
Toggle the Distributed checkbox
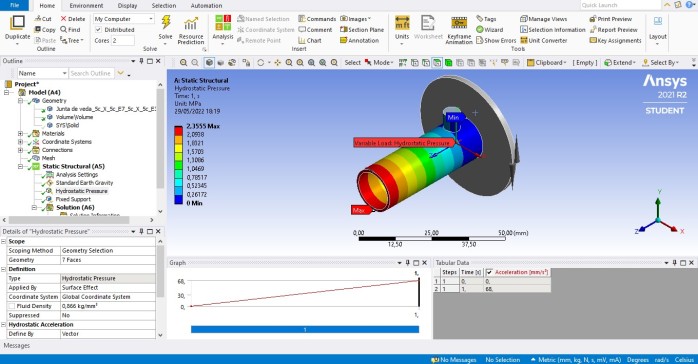[x=98, y=29]
